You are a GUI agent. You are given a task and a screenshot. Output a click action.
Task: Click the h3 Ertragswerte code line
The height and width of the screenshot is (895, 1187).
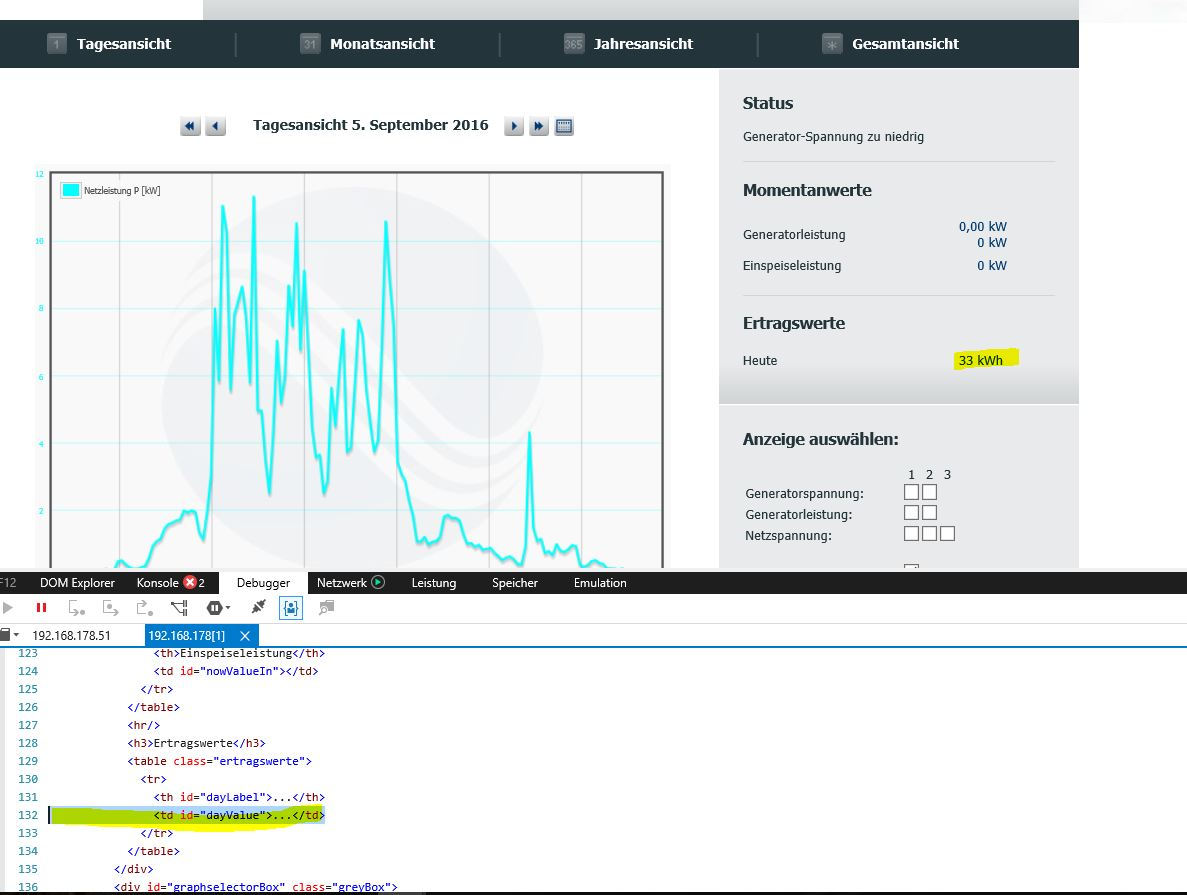click(197, 743)
